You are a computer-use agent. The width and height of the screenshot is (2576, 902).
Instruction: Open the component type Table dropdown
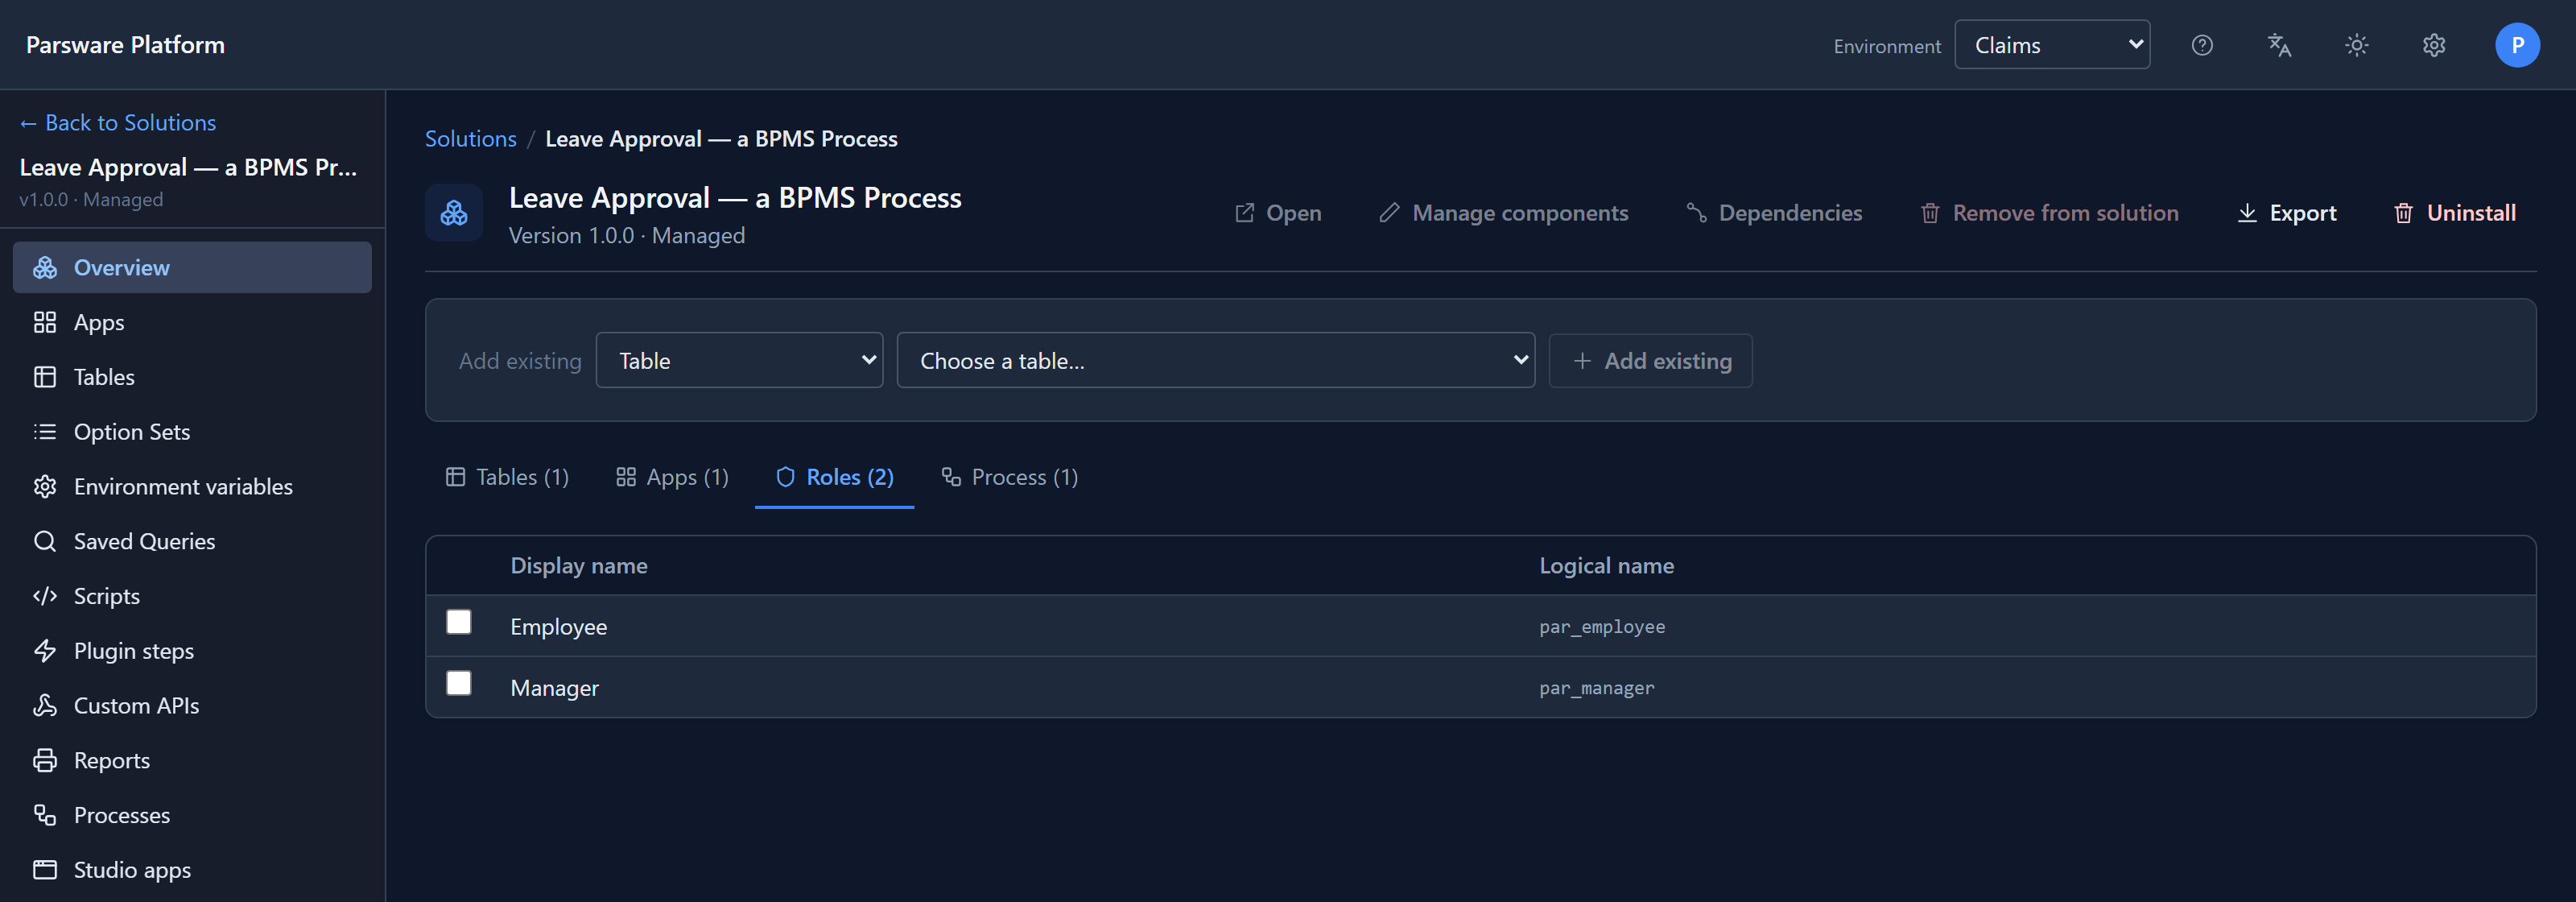point(739,360)
